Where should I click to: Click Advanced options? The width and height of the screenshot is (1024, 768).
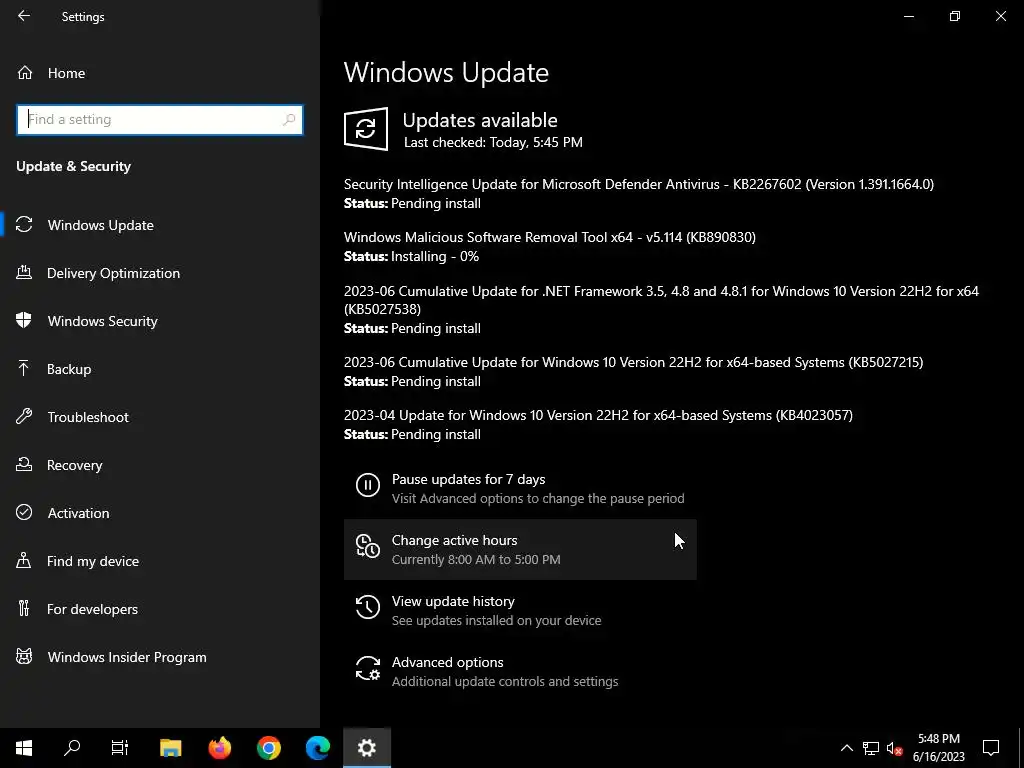pyautogui.click(x=520, y=671)
